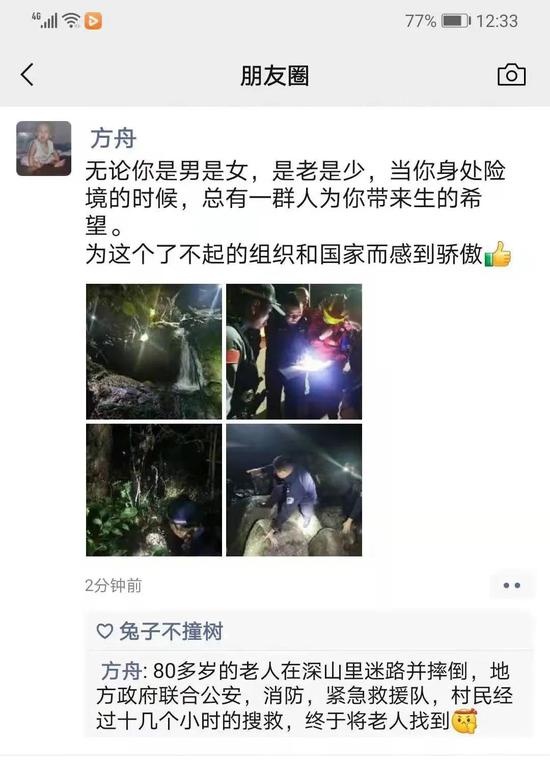Tap the thumbs-up emoji in post
Image resolution: width=550 pixels, height=768 pixels.
(498, 254)
